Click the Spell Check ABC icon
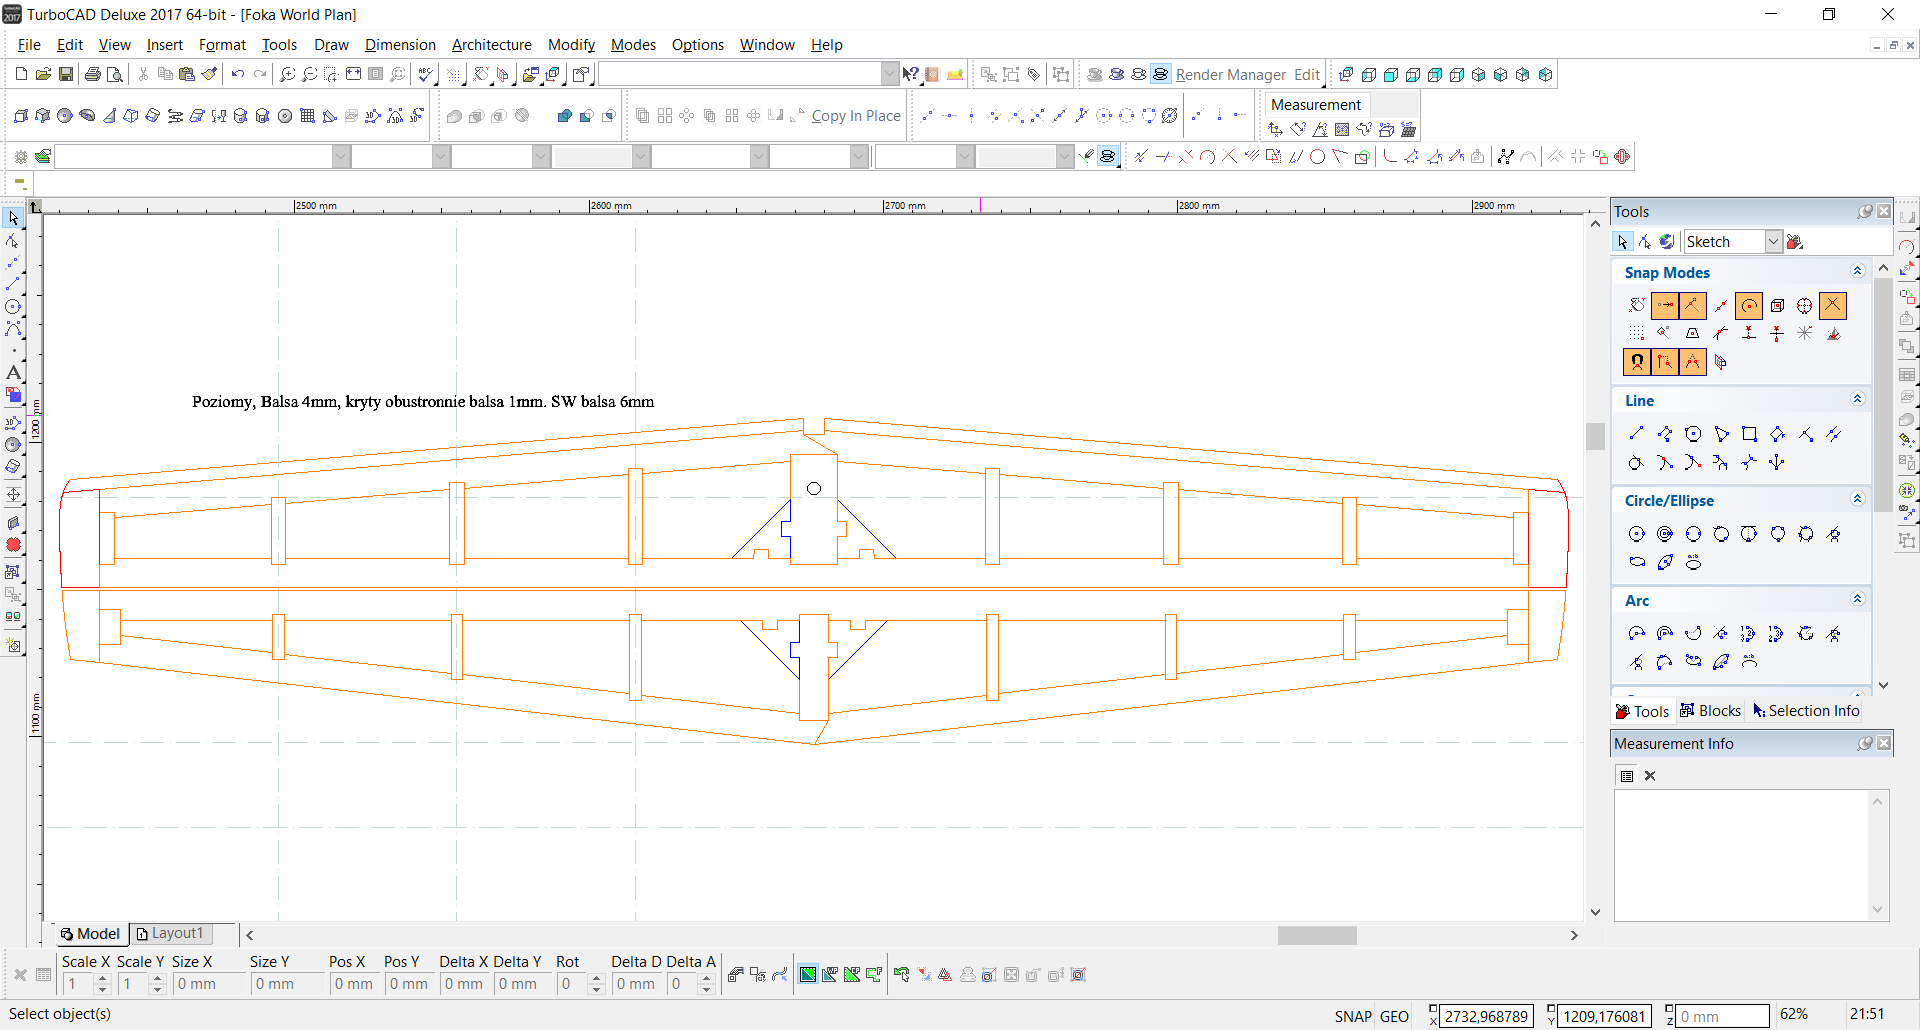 (427, 74)
